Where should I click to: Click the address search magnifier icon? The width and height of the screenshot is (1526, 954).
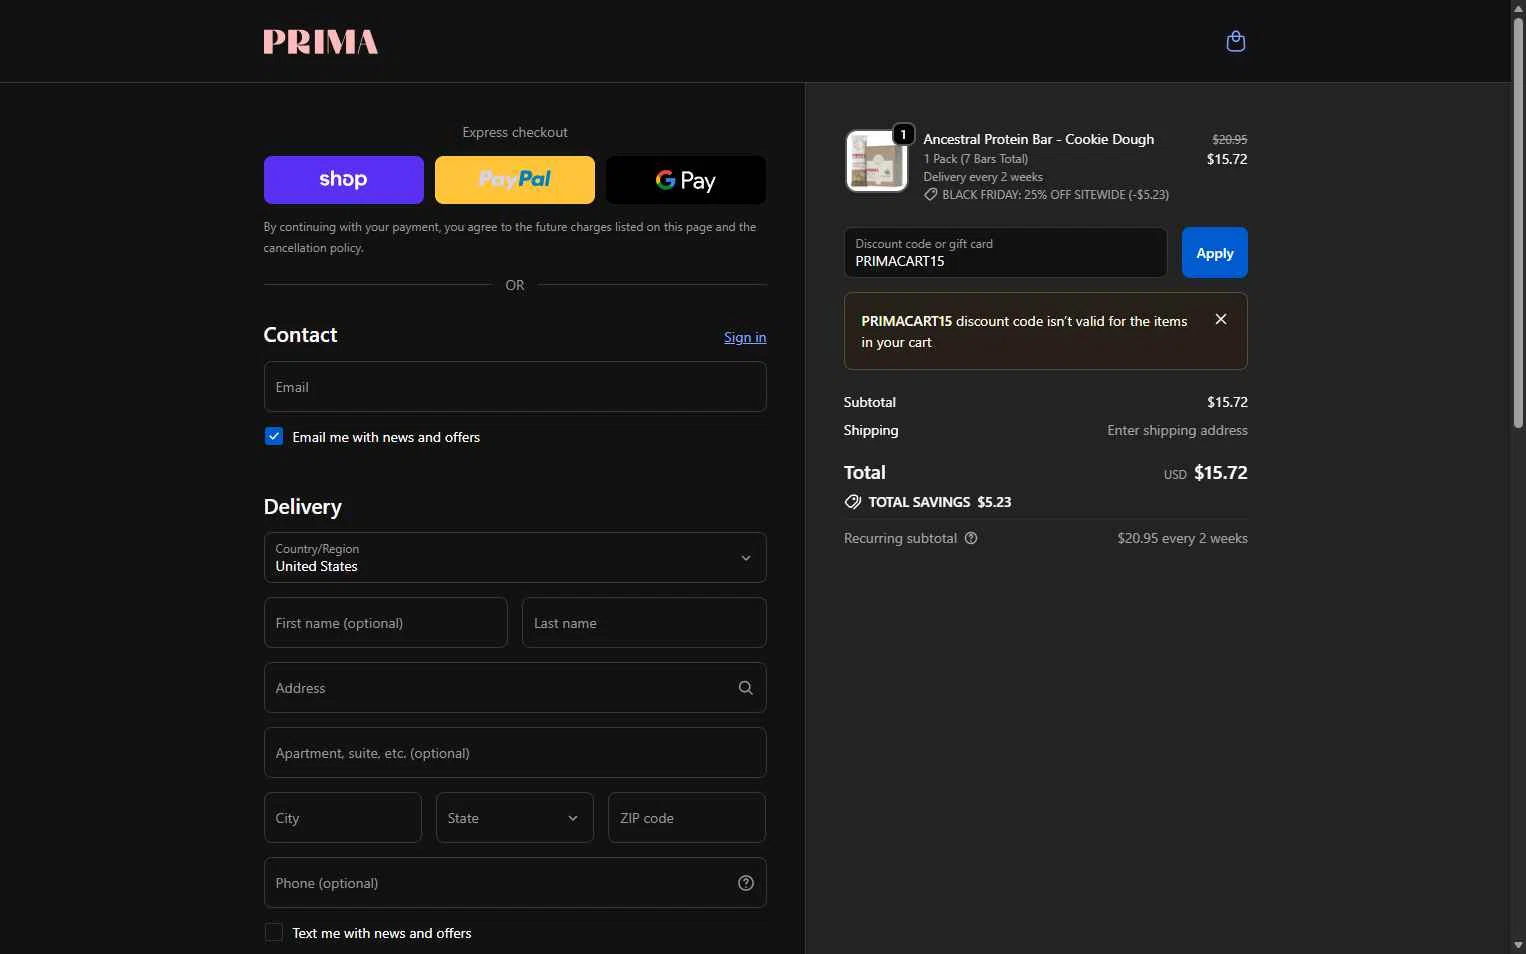point(745,688)
